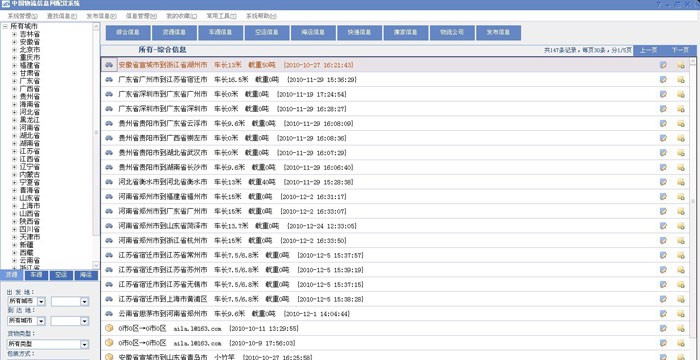Expand the 江苏省 tree node
Screen dimensions: 700x360
(15, 151)
